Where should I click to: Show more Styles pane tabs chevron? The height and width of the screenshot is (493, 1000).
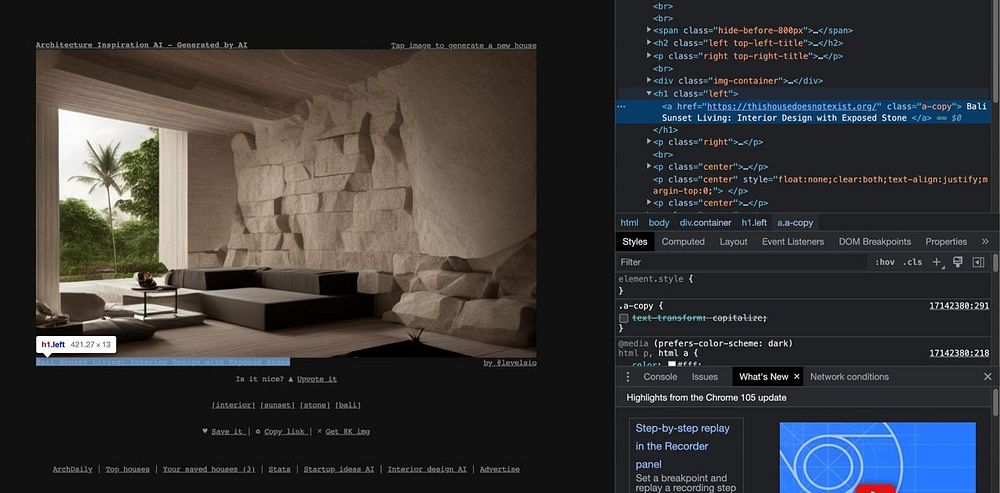(x=985, y=242)
